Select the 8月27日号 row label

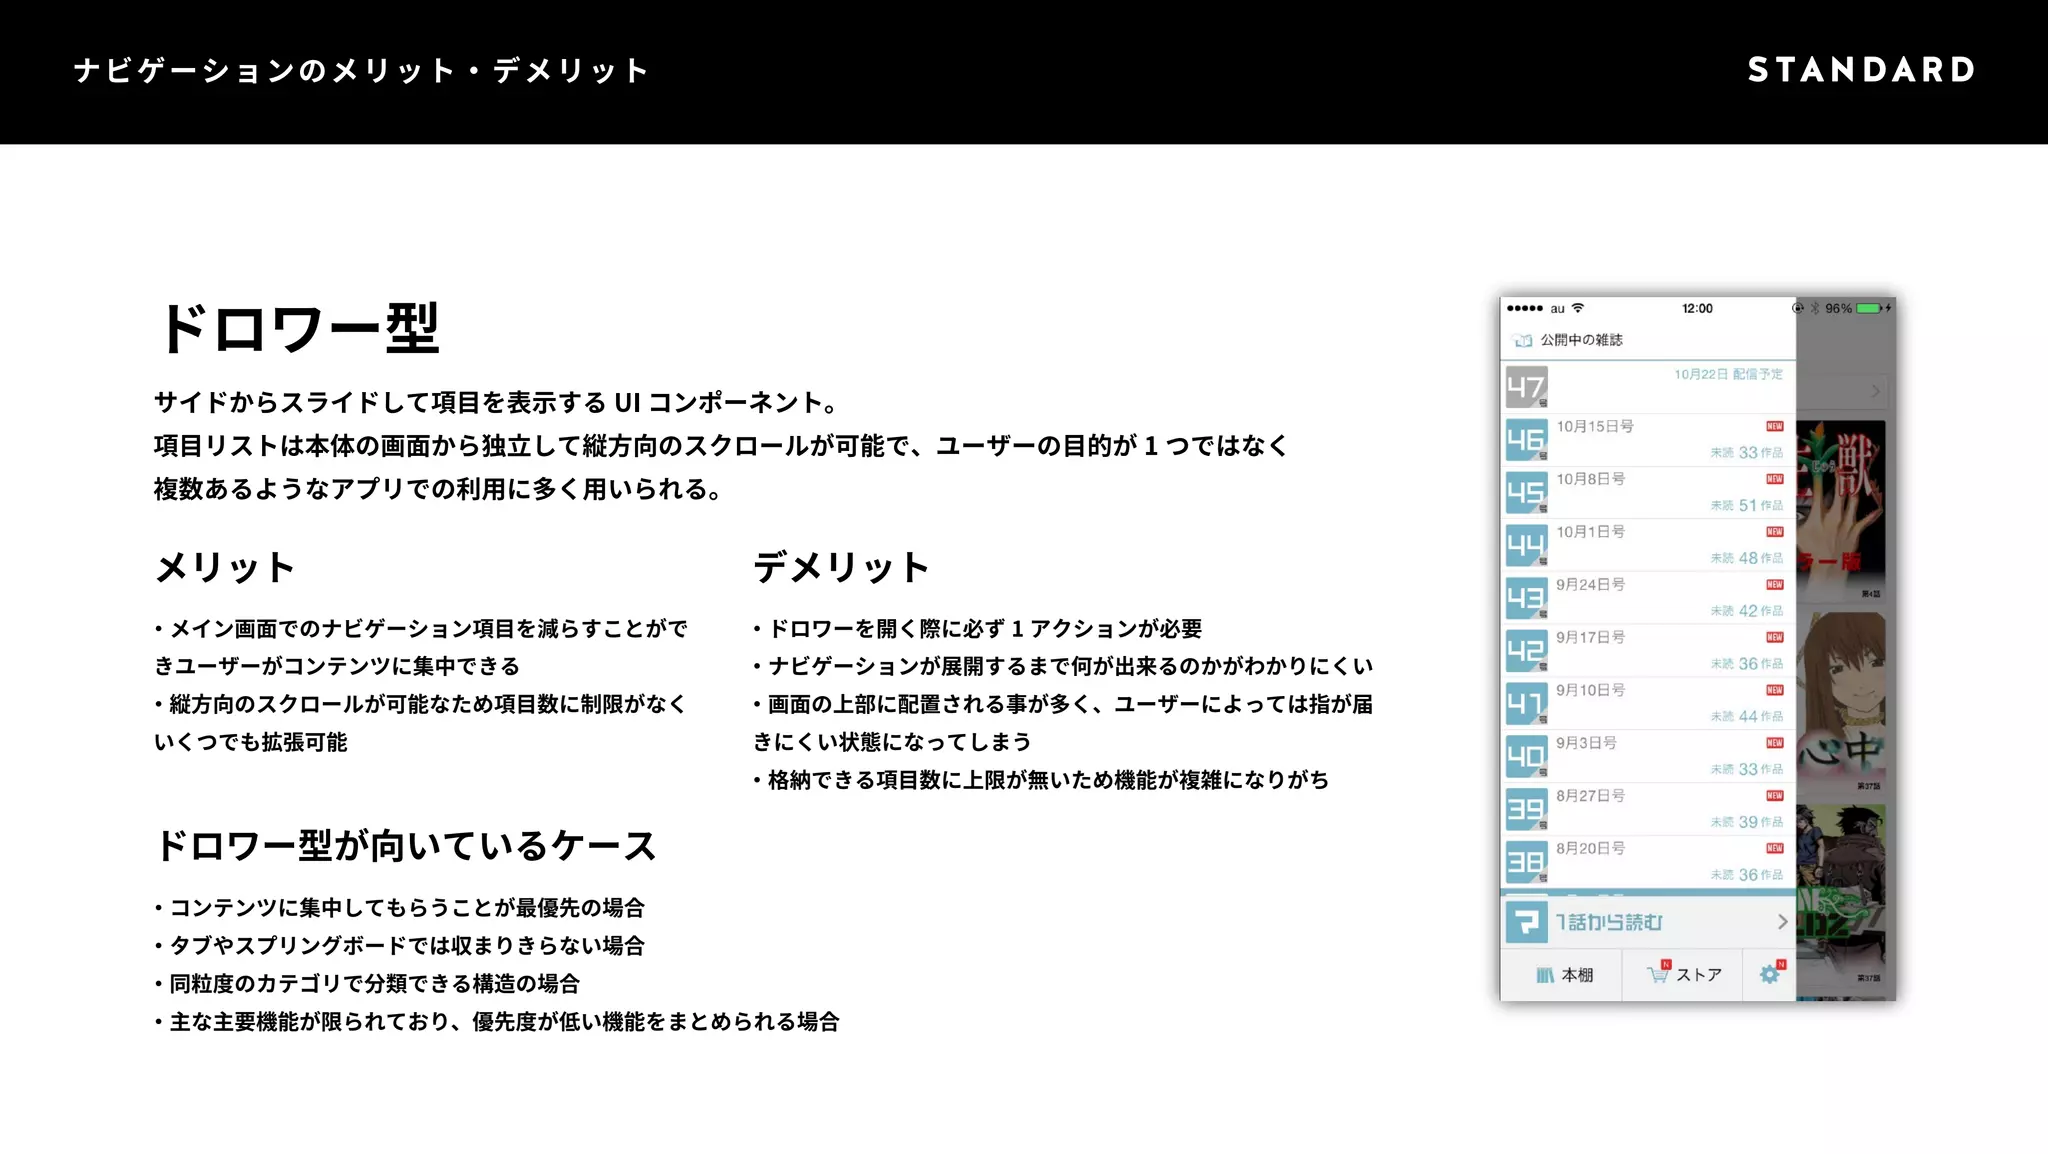pos(1591,796)
